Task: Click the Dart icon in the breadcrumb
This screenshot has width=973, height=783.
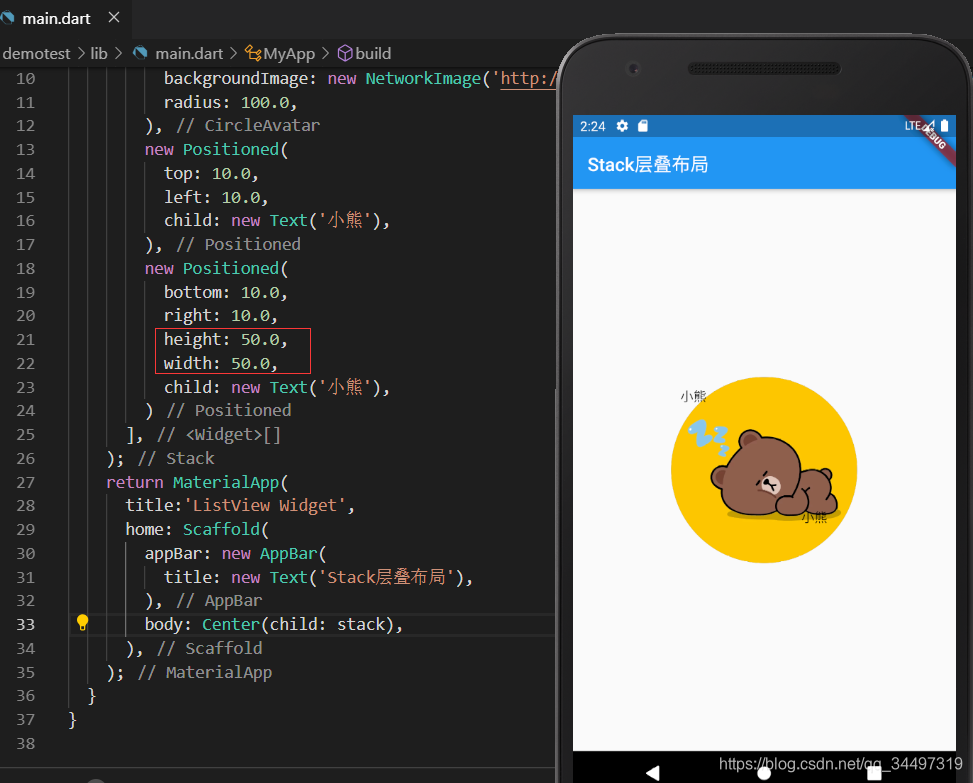Action: tap(140, 53)
